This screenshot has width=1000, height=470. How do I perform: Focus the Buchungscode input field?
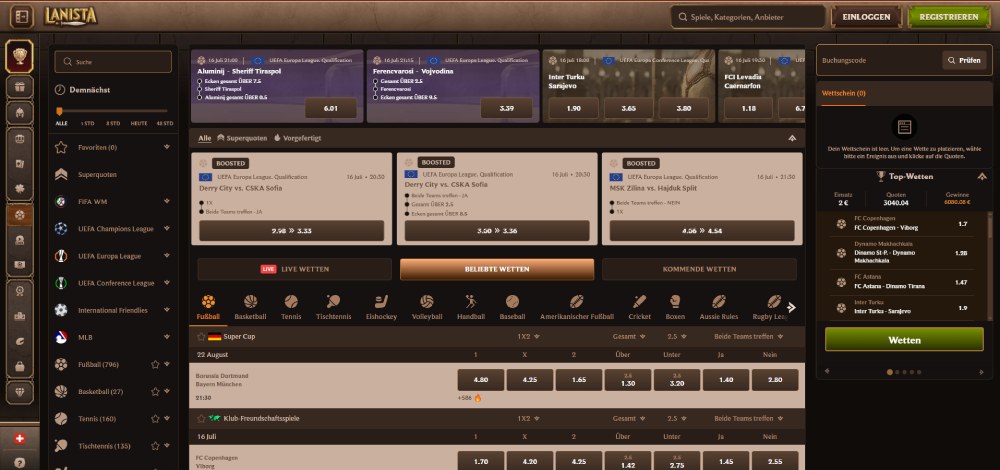879,60
